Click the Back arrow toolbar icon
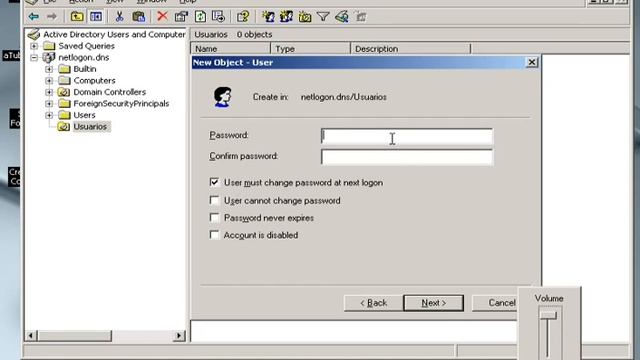The width and height of the screenshot is (640, 360). coord(33,17)
